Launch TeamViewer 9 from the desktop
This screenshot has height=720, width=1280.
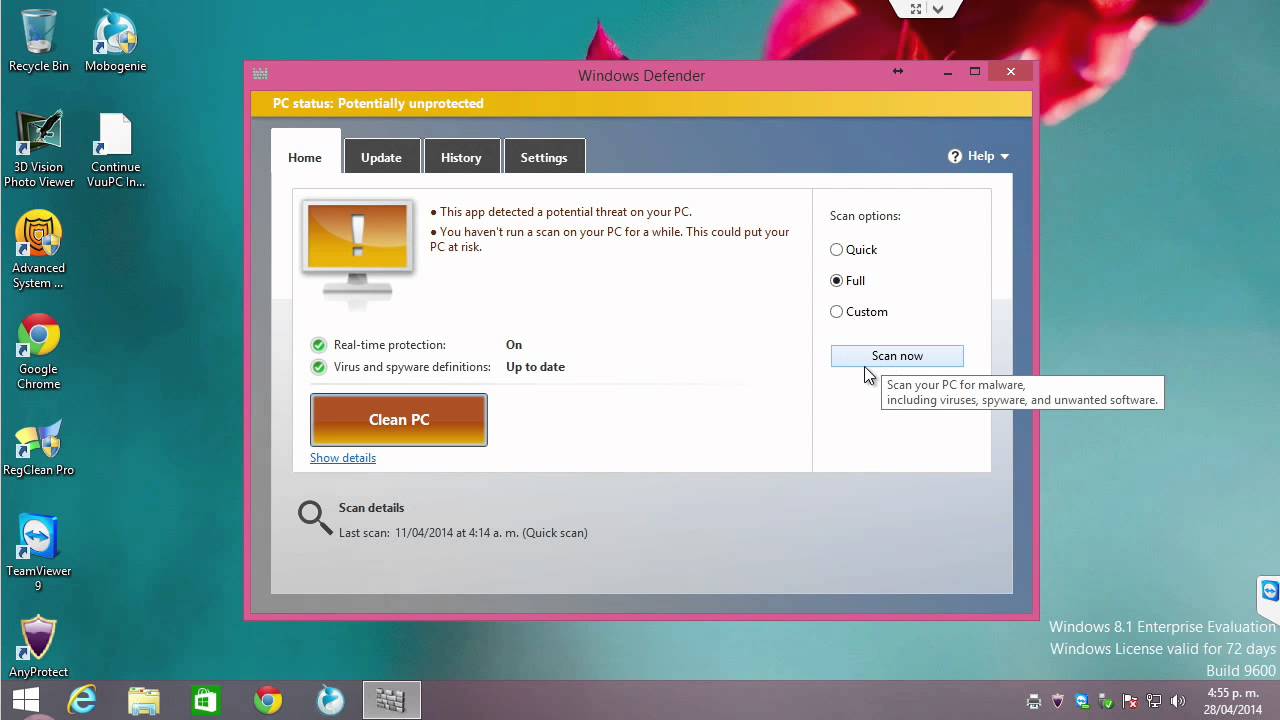click(x=39, y=553)
